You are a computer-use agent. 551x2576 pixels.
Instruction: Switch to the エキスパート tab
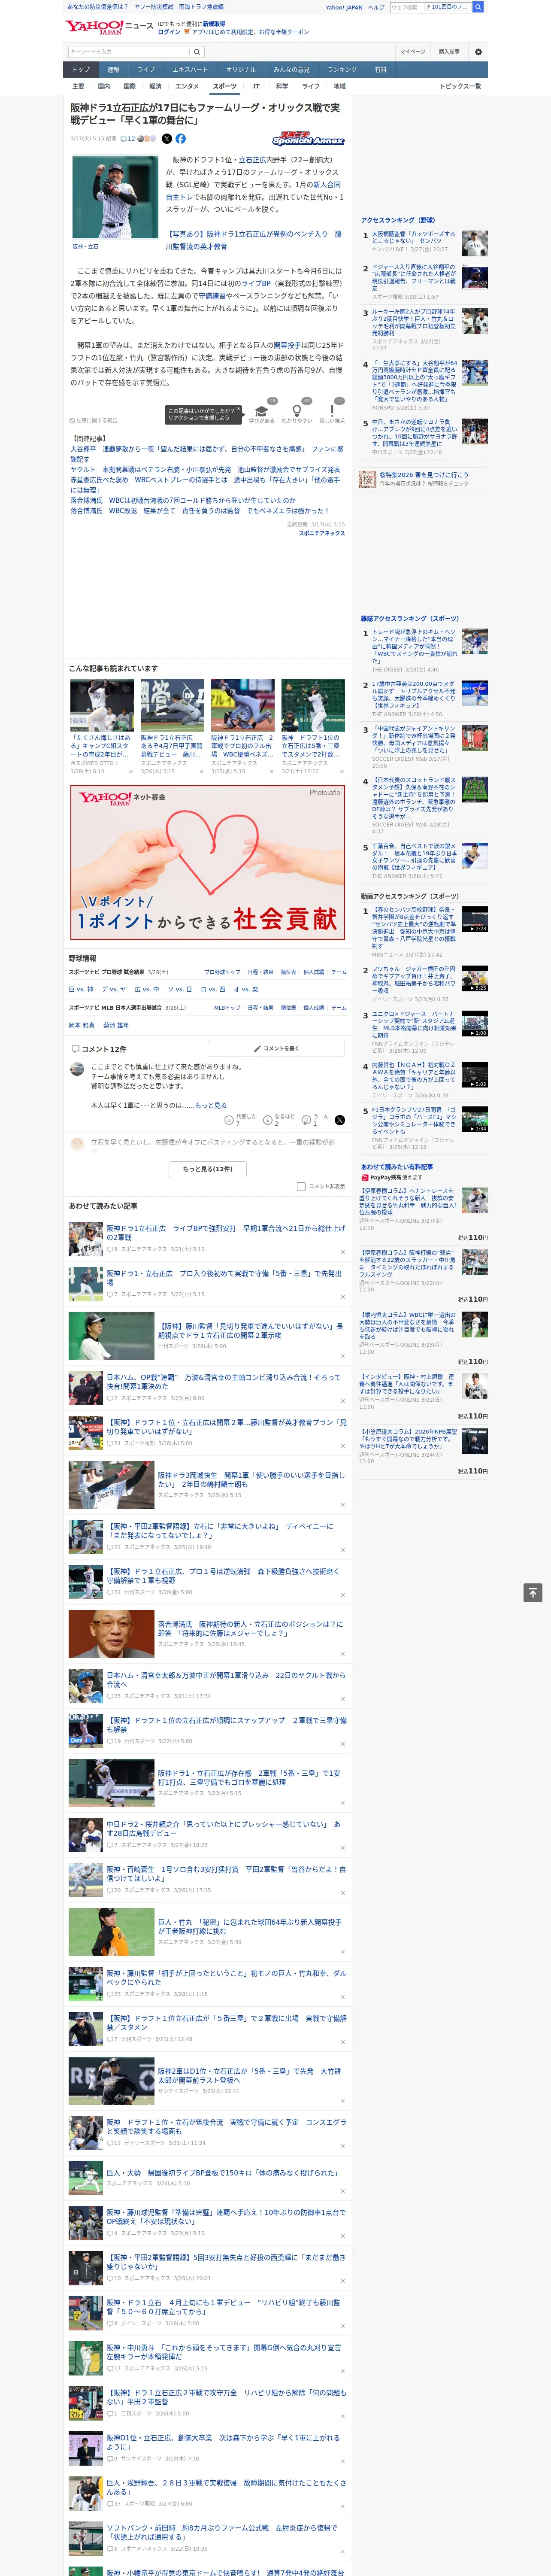tap(190, 70)
